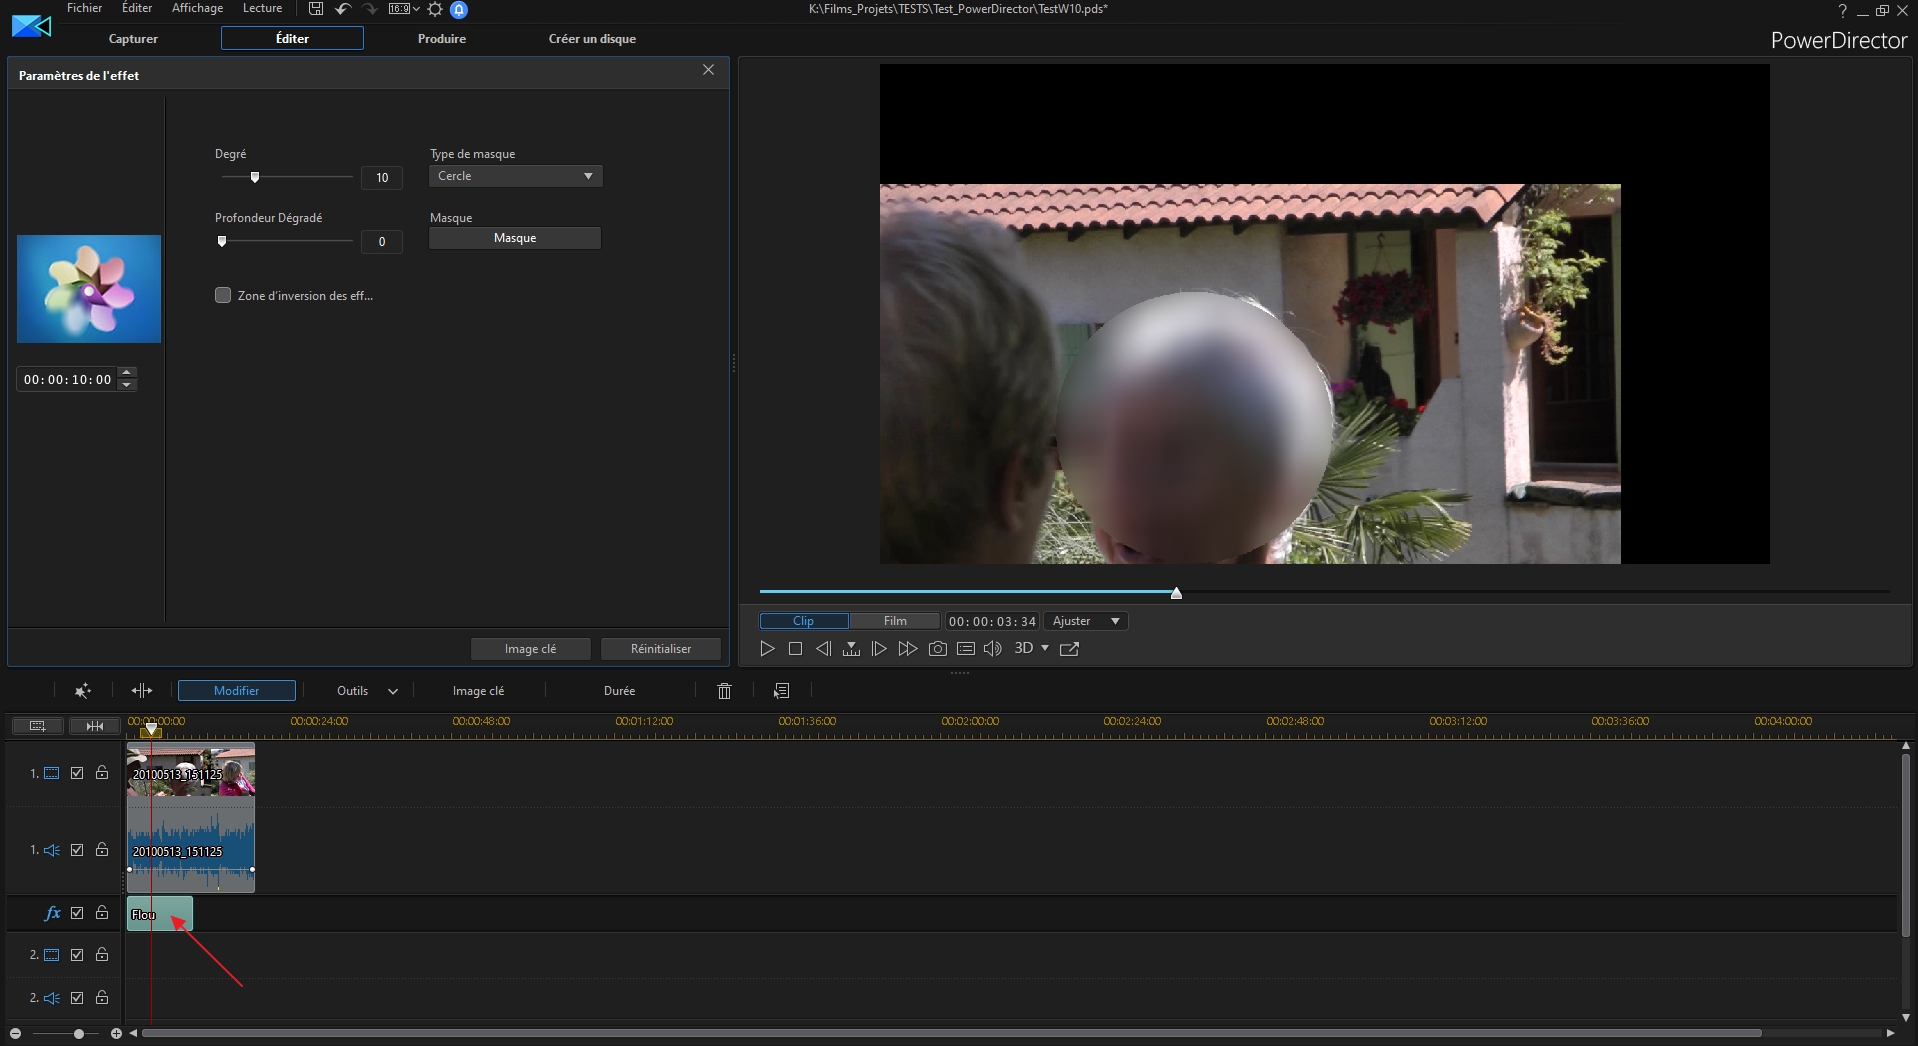Take a snapshot with the camera icon
Screen dimensions: 1918x1046
[937, 649]
